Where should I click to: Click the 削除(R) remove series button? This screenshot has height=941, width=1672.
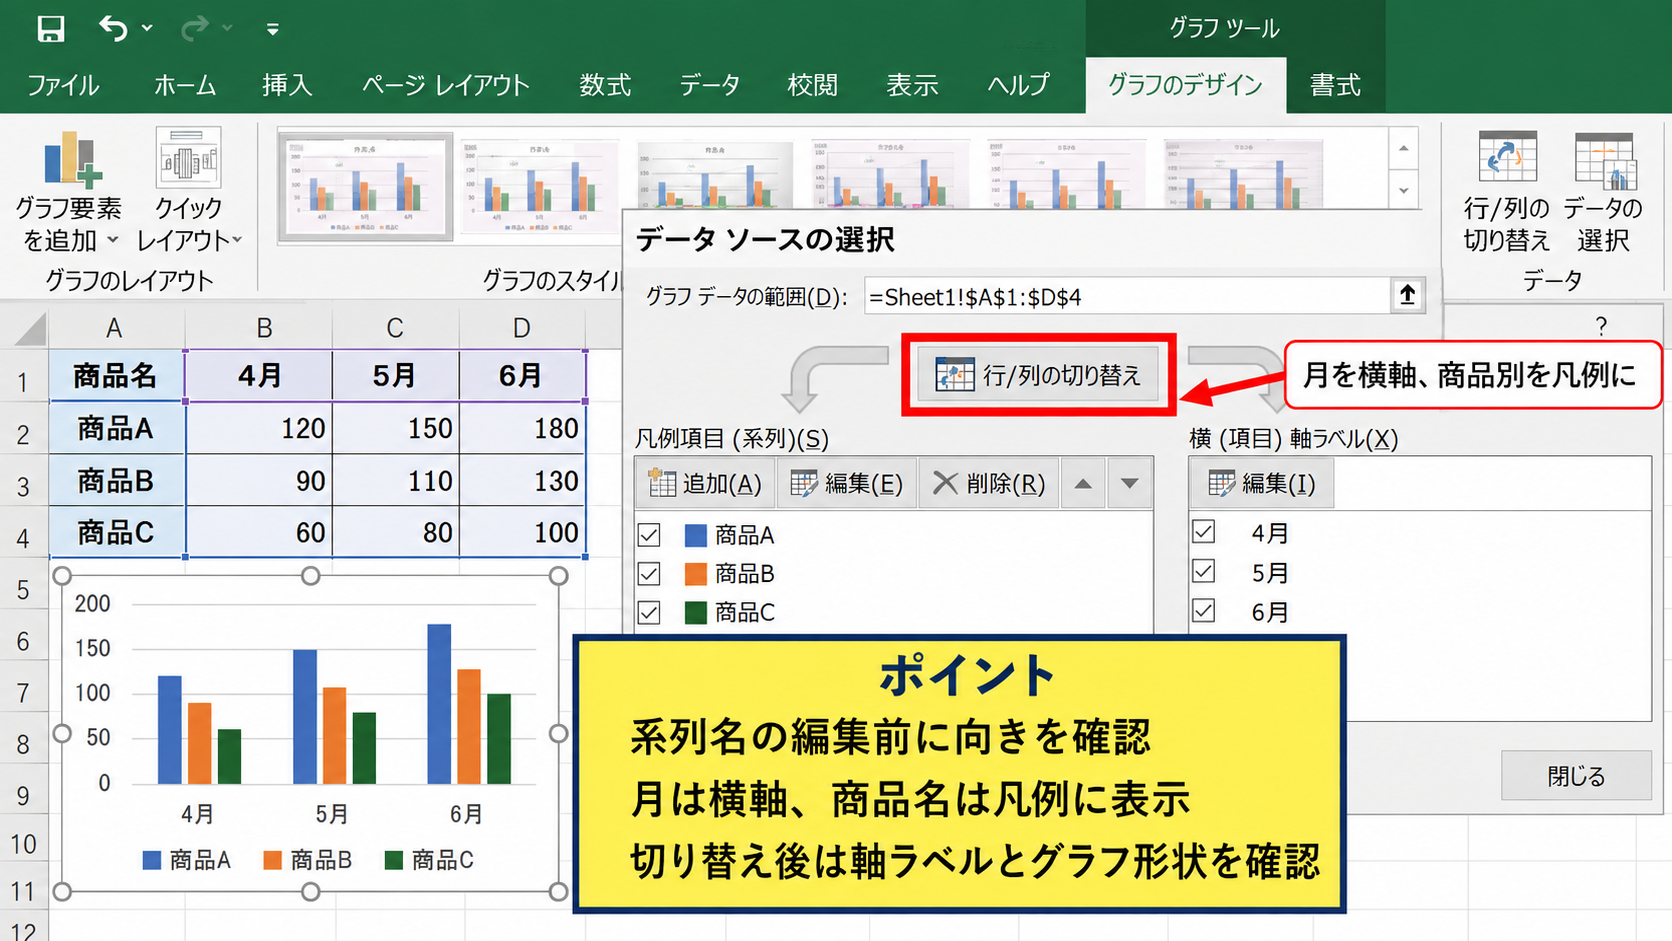[988, 484]
